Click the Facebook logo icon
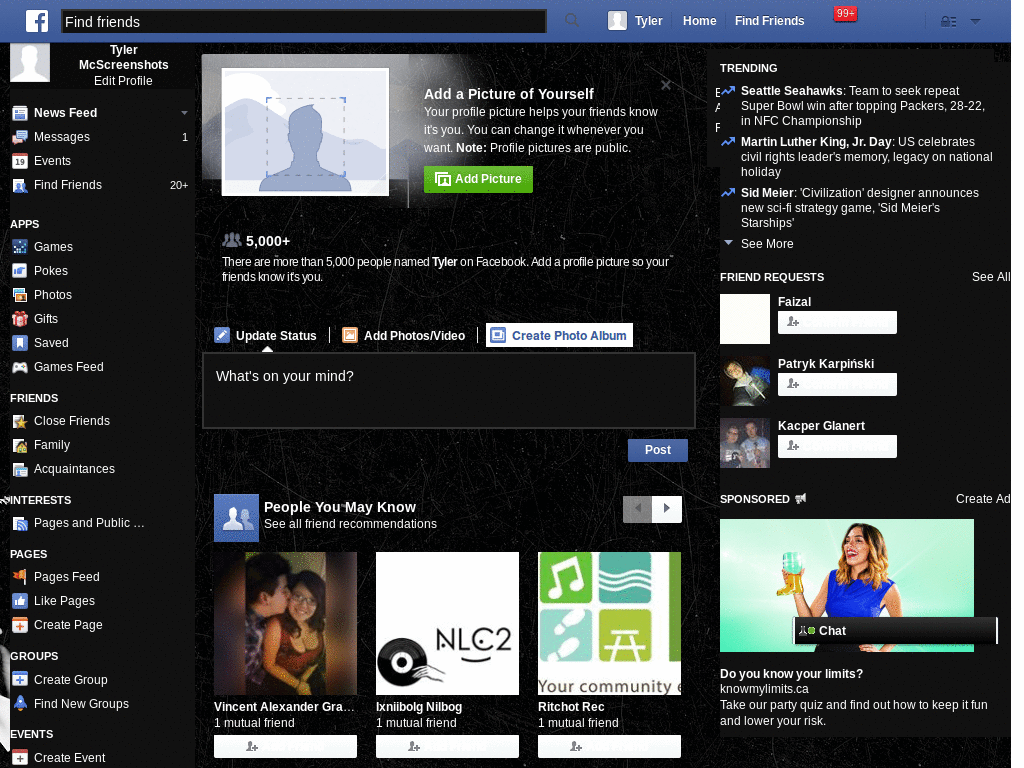 pos(37,21)
